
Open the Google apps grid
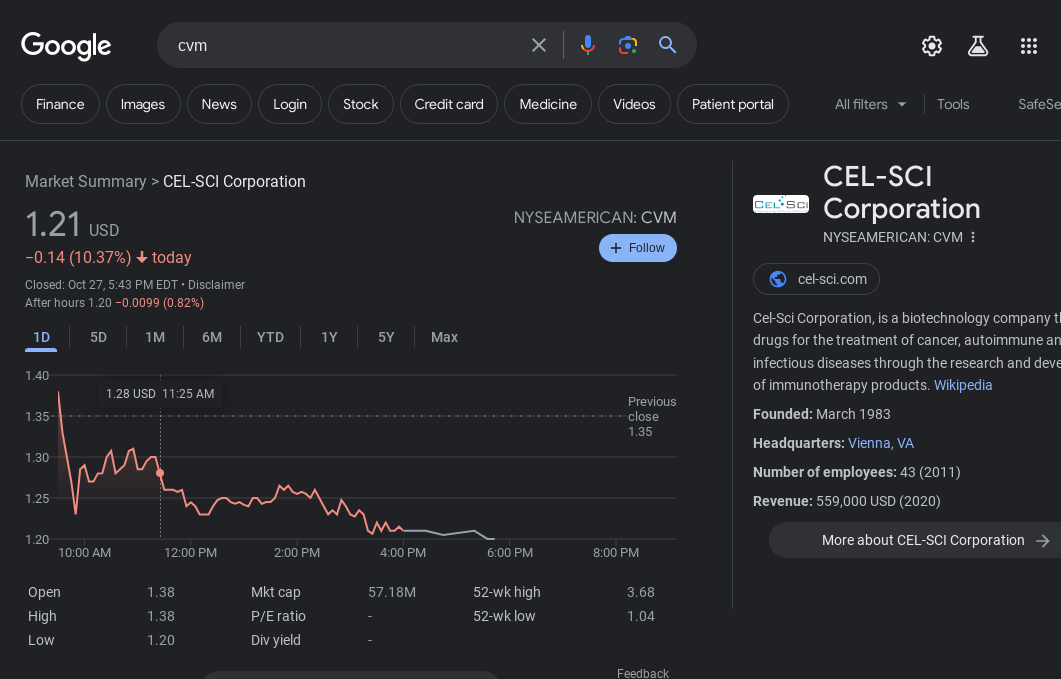1029,46
